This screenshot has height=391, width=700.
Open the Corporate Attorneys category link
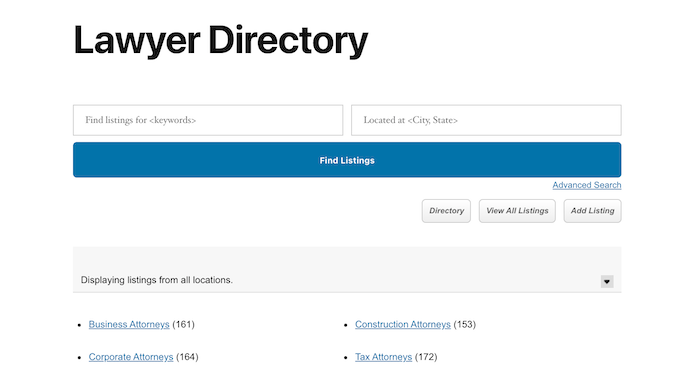[131, 357]
